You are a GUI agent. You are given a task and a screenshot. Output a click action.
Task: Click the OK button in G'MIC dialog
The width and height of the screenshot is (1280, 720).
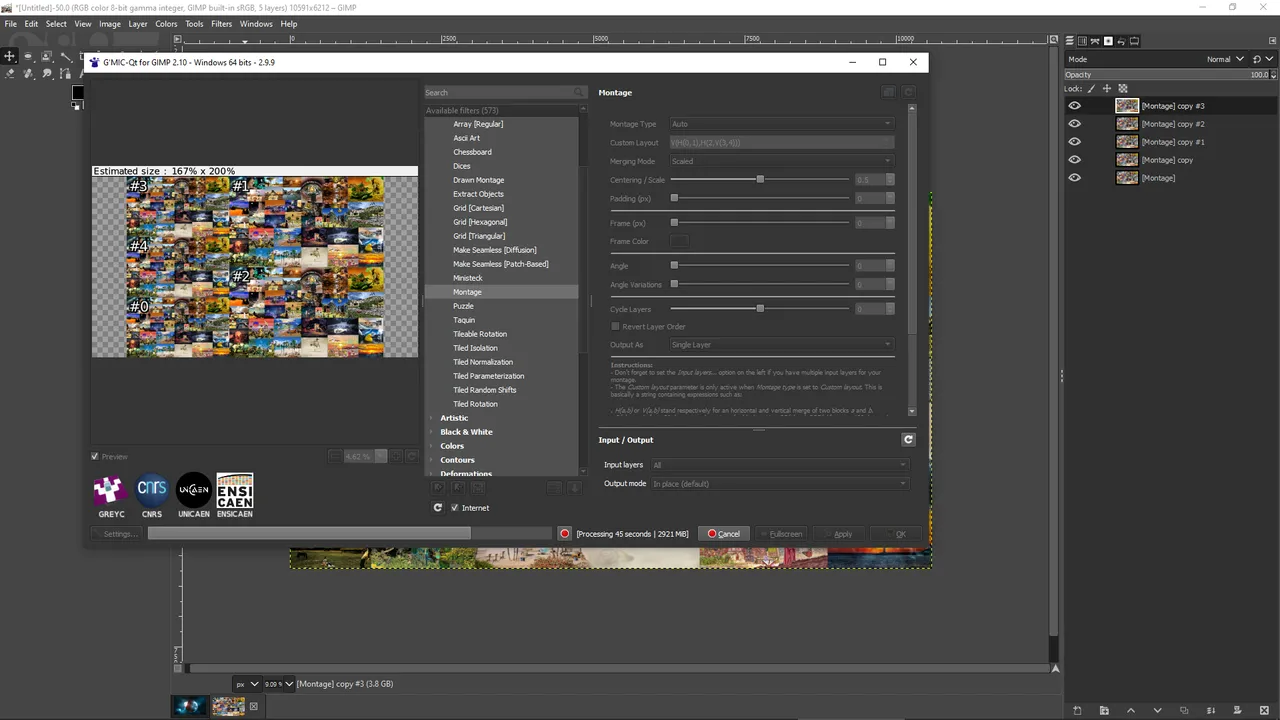click(x=895, y=534)
